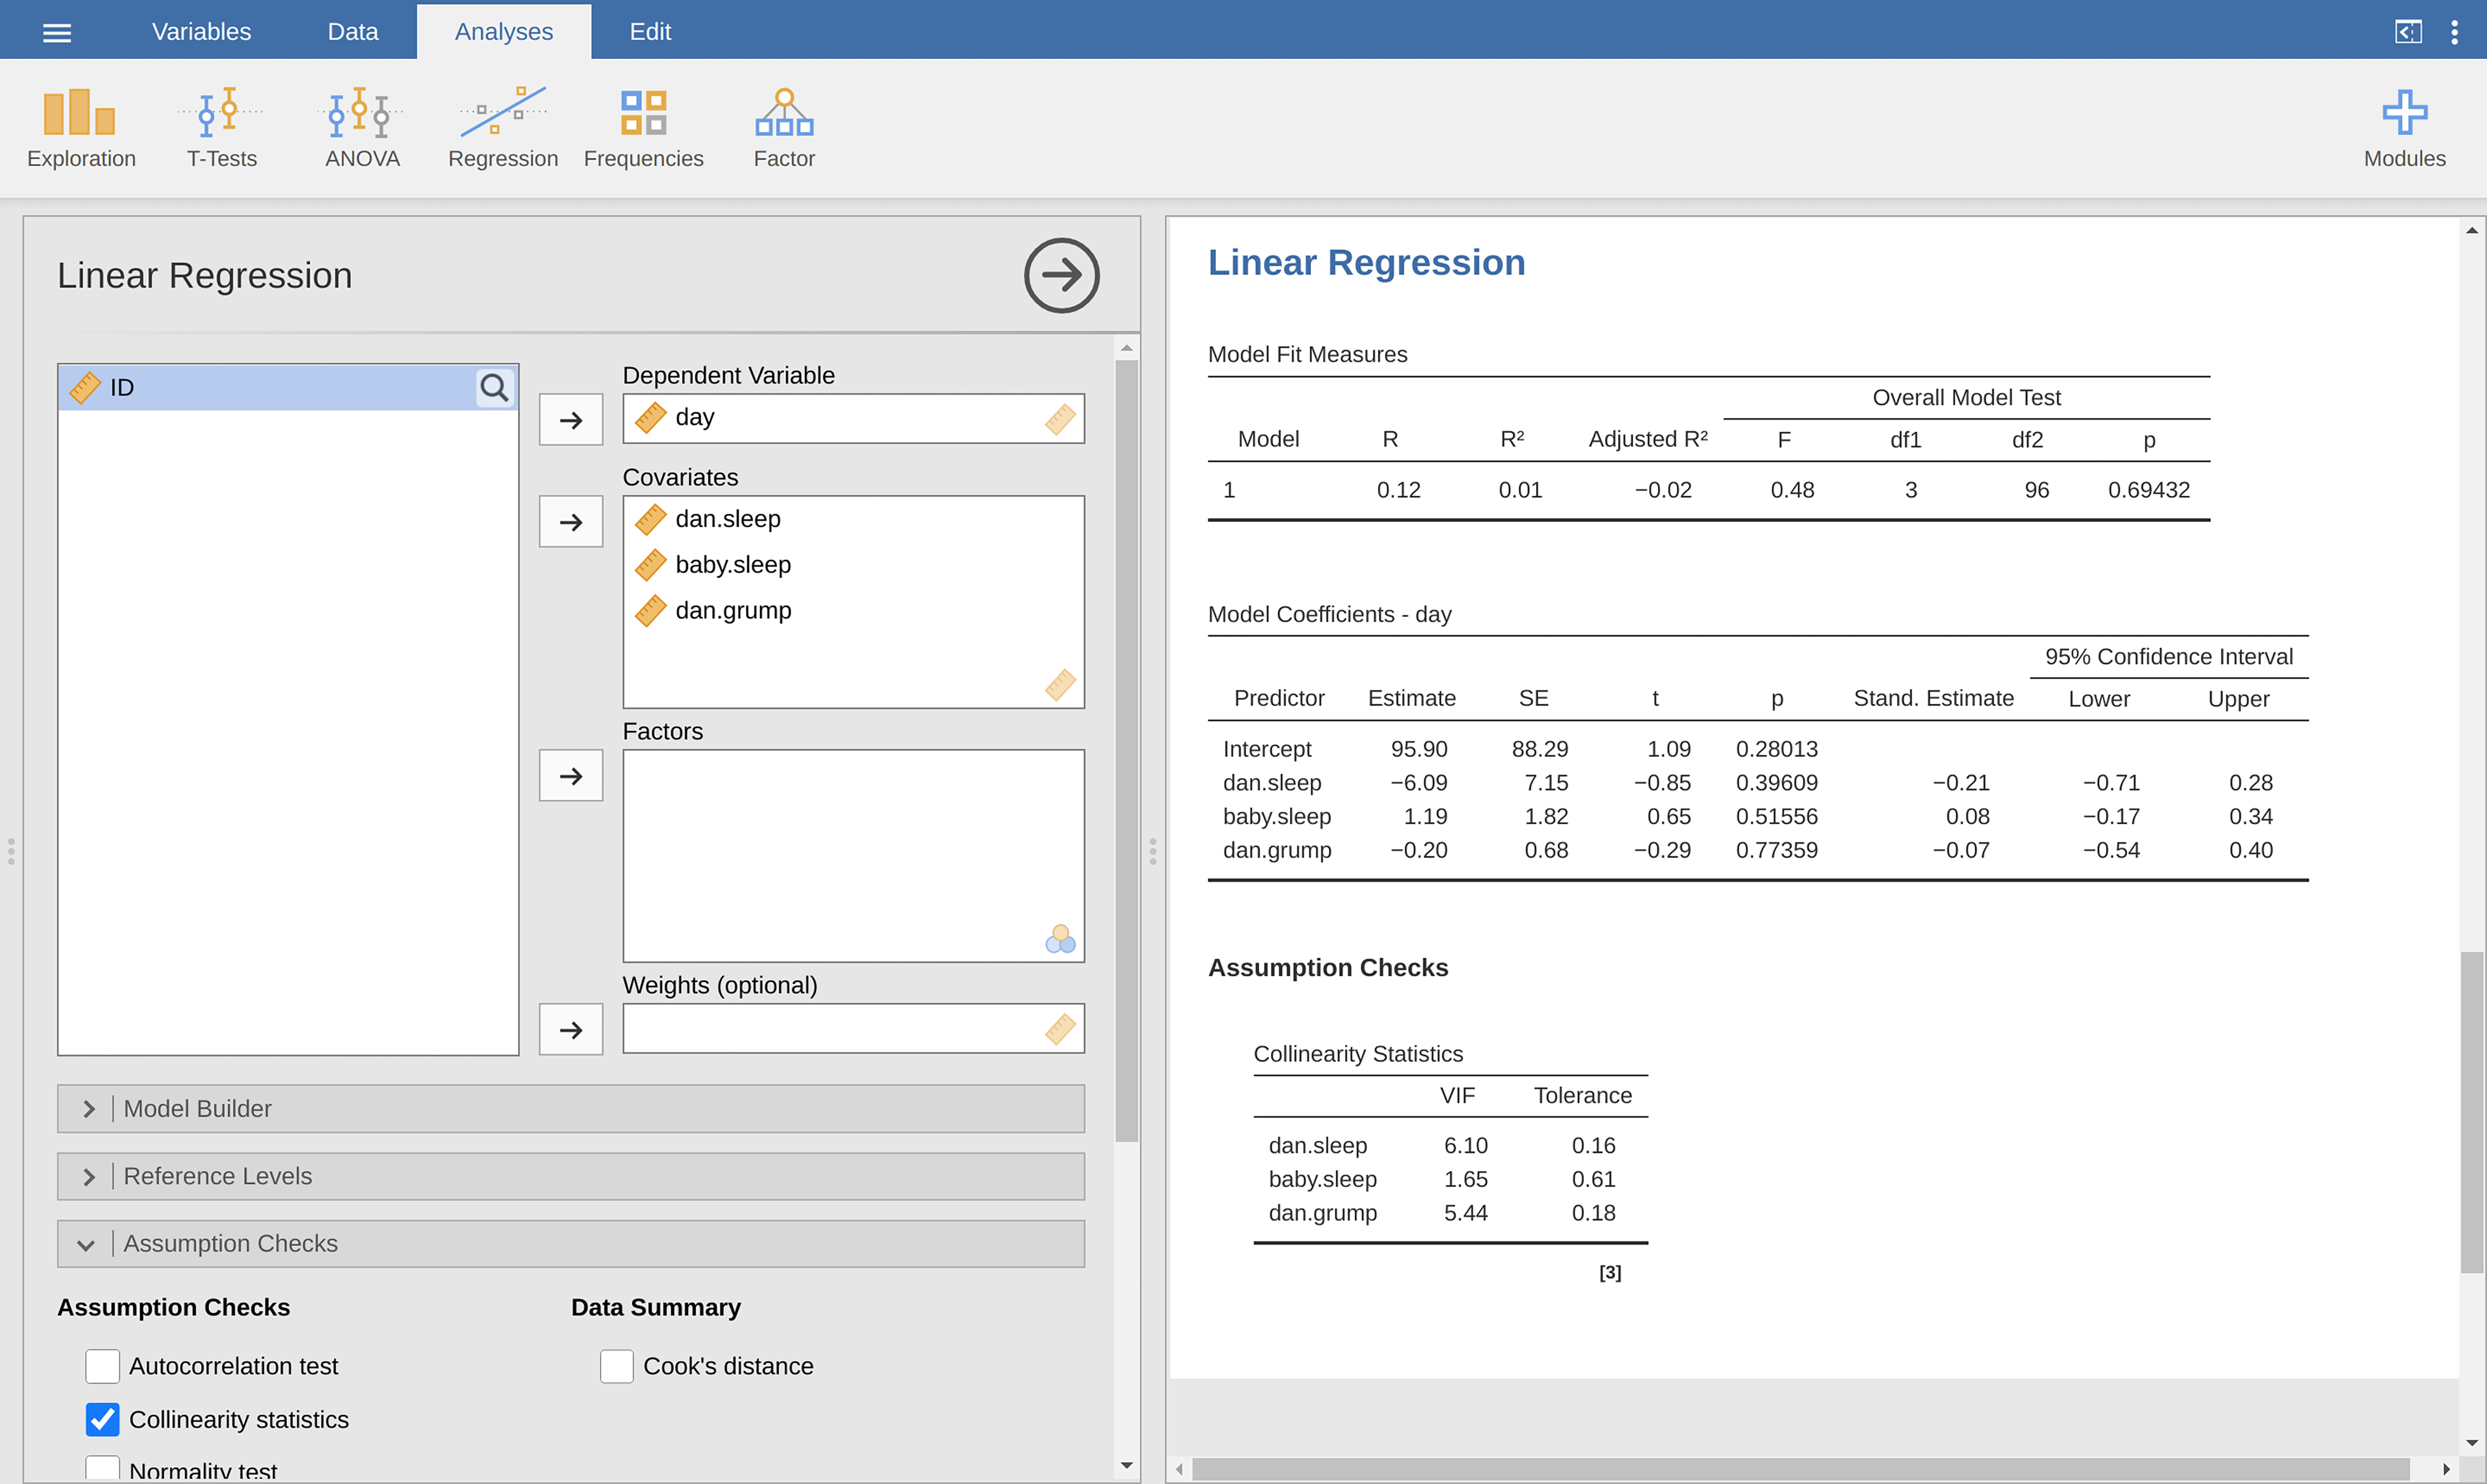Switch to the Variables tab
Image resolution: width=2487 pixels, height=1484 pixels.
[201, 31]
